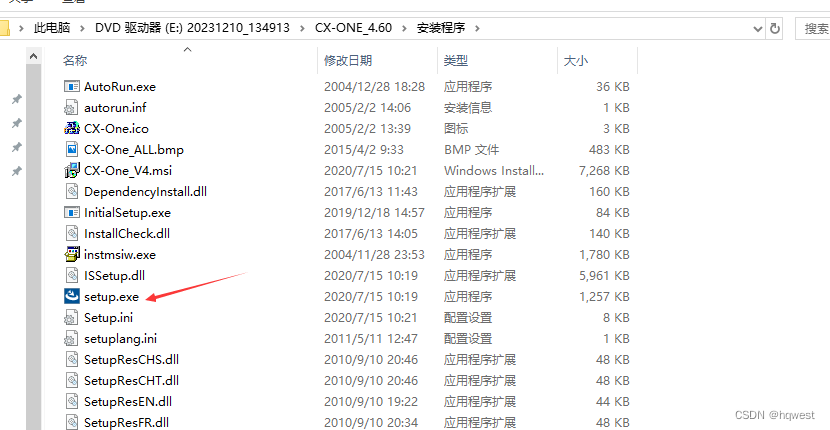The image size is (830, 430).
Task: Click the DependencyInstall.dll file icon
Action: pyautogui.click(x=71, y=191)
